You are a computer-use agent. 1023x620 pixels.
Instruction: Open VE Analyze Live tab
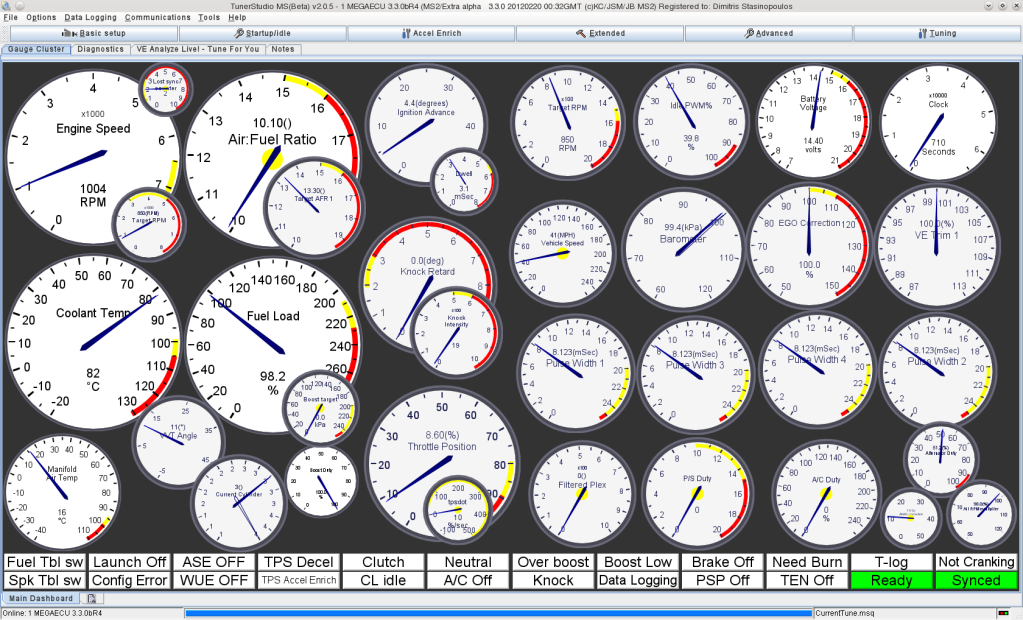coord(198,49)
